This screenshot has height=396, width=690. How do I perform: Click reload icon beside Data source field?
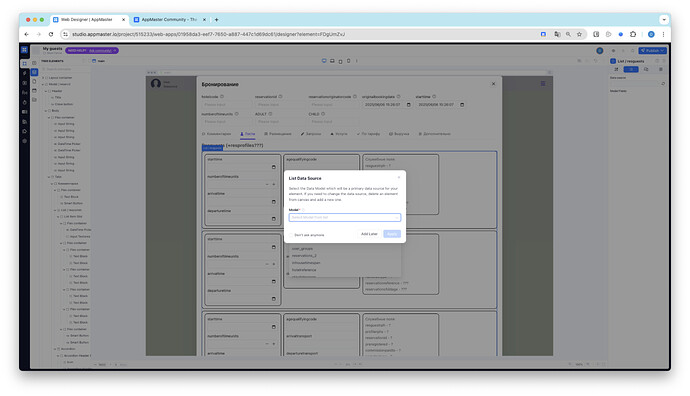[x=663, y=84]
